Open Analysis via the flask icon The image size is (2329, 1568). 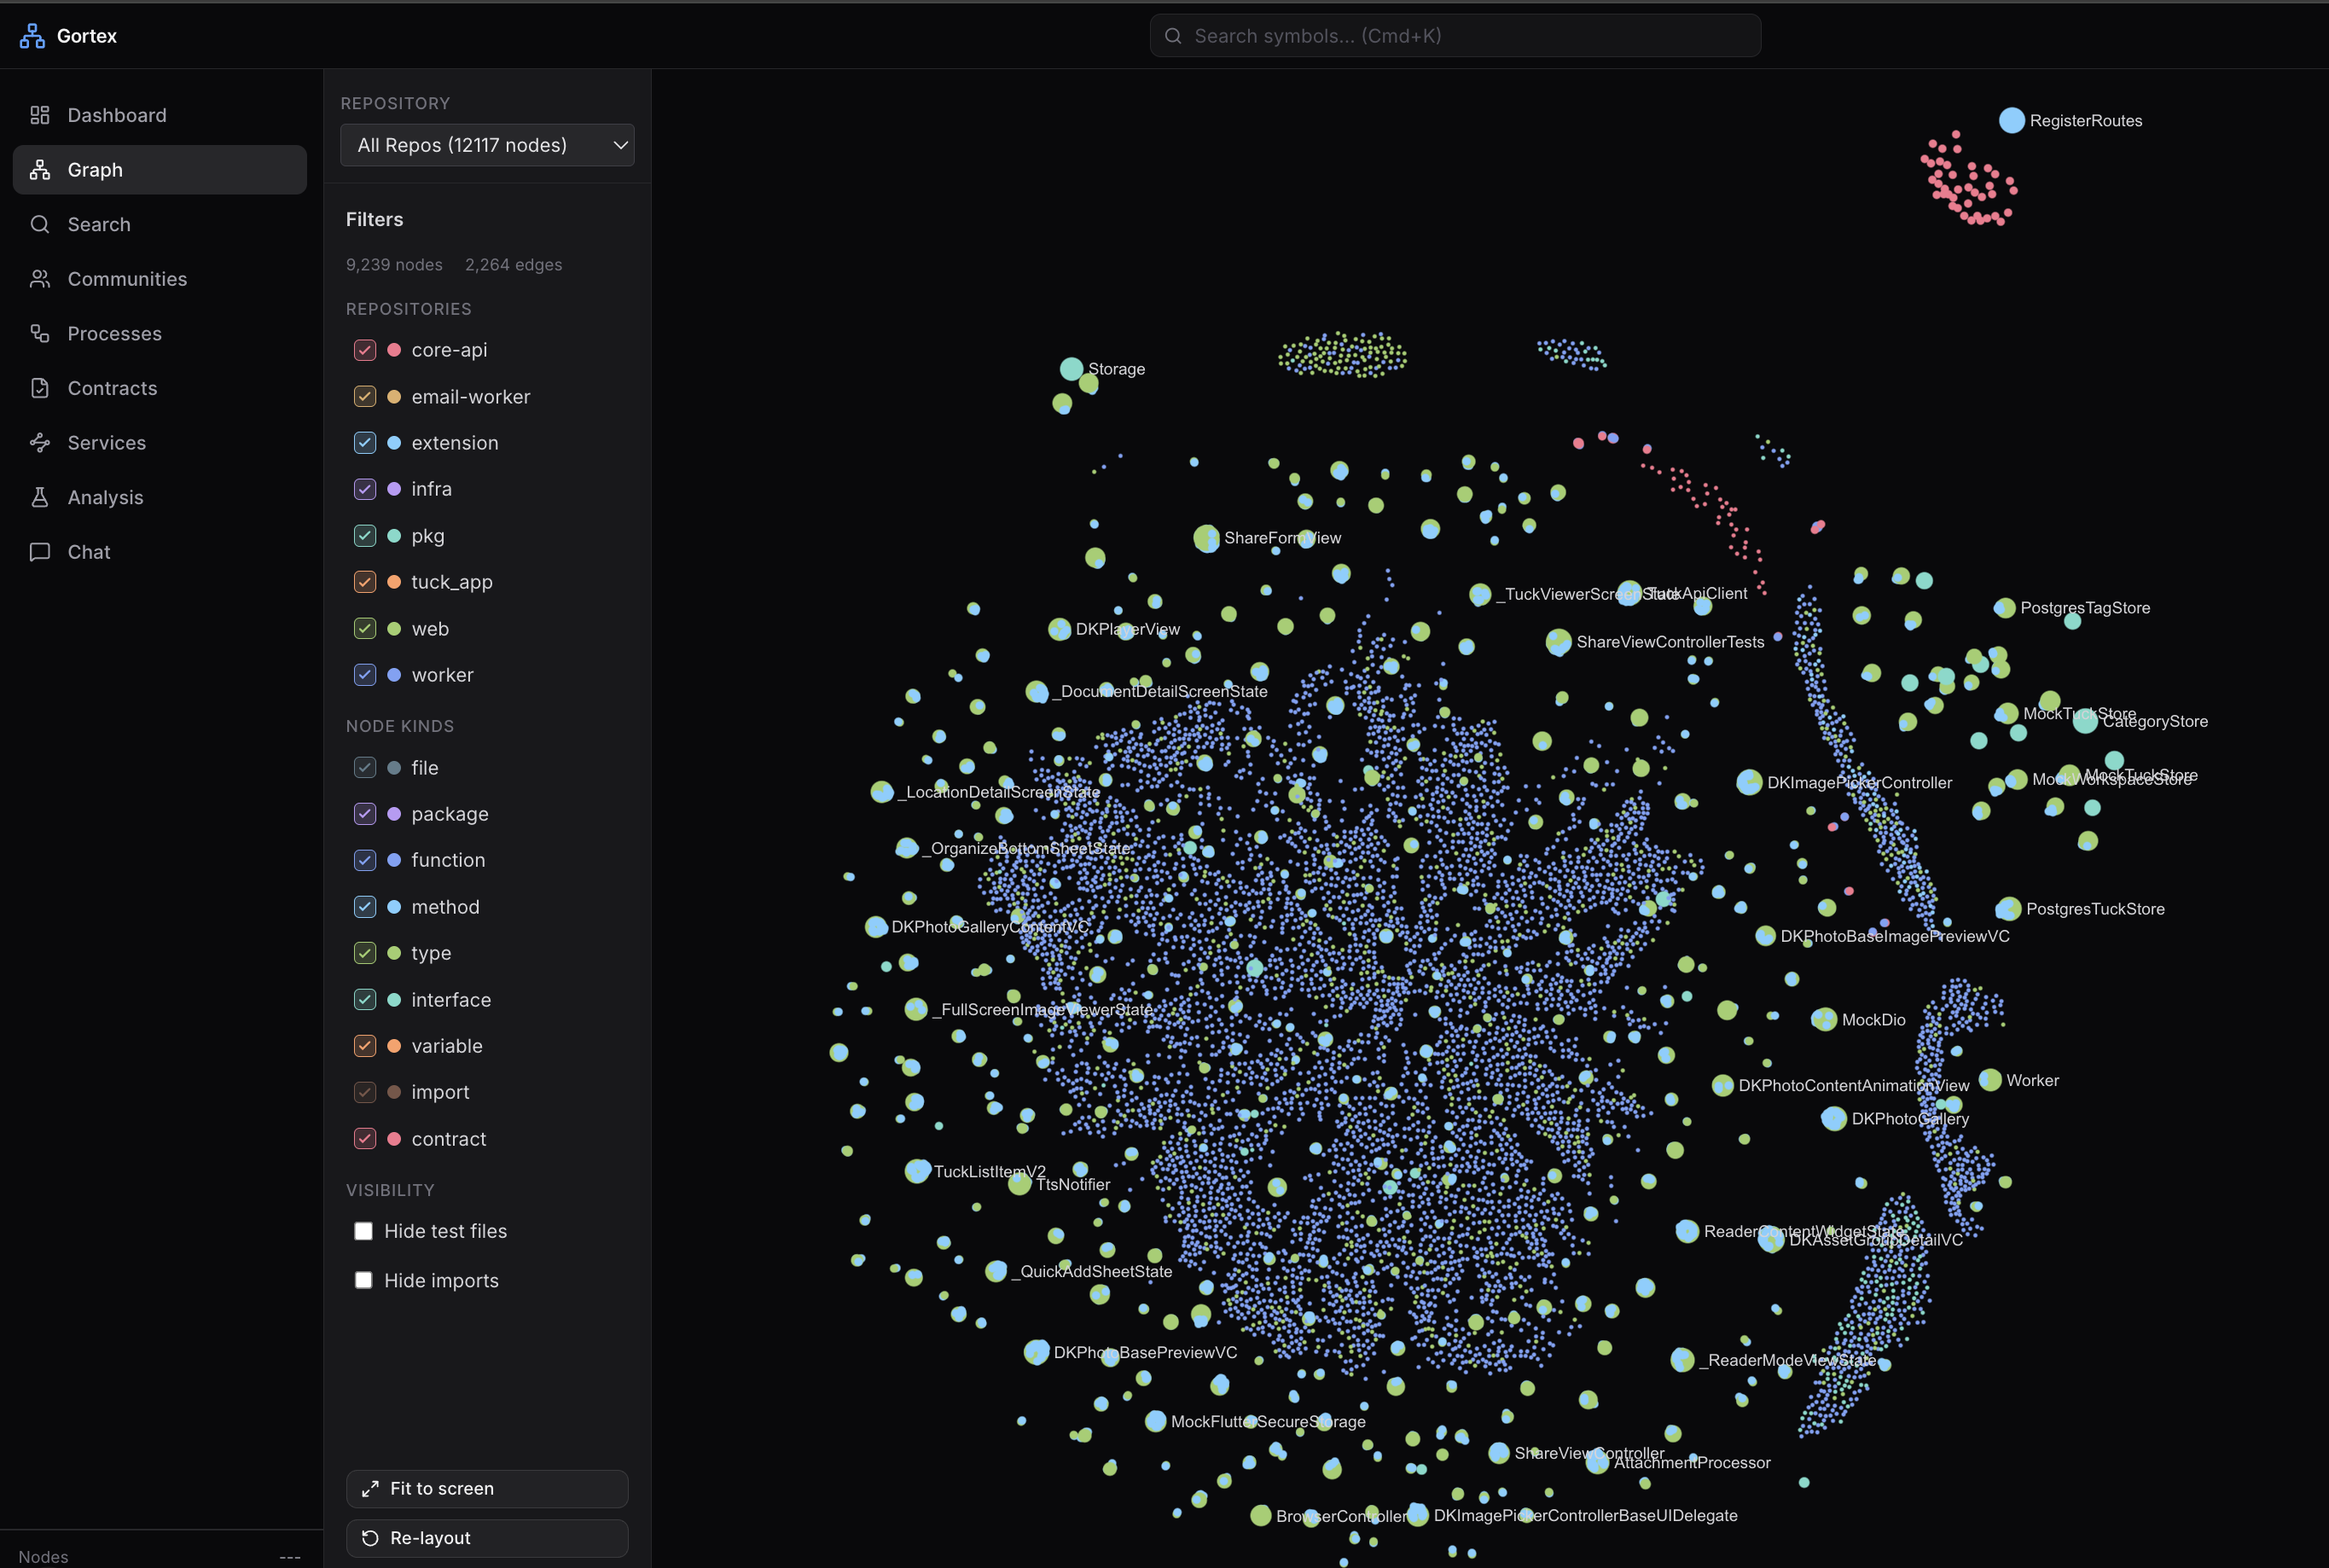(40, 497)
